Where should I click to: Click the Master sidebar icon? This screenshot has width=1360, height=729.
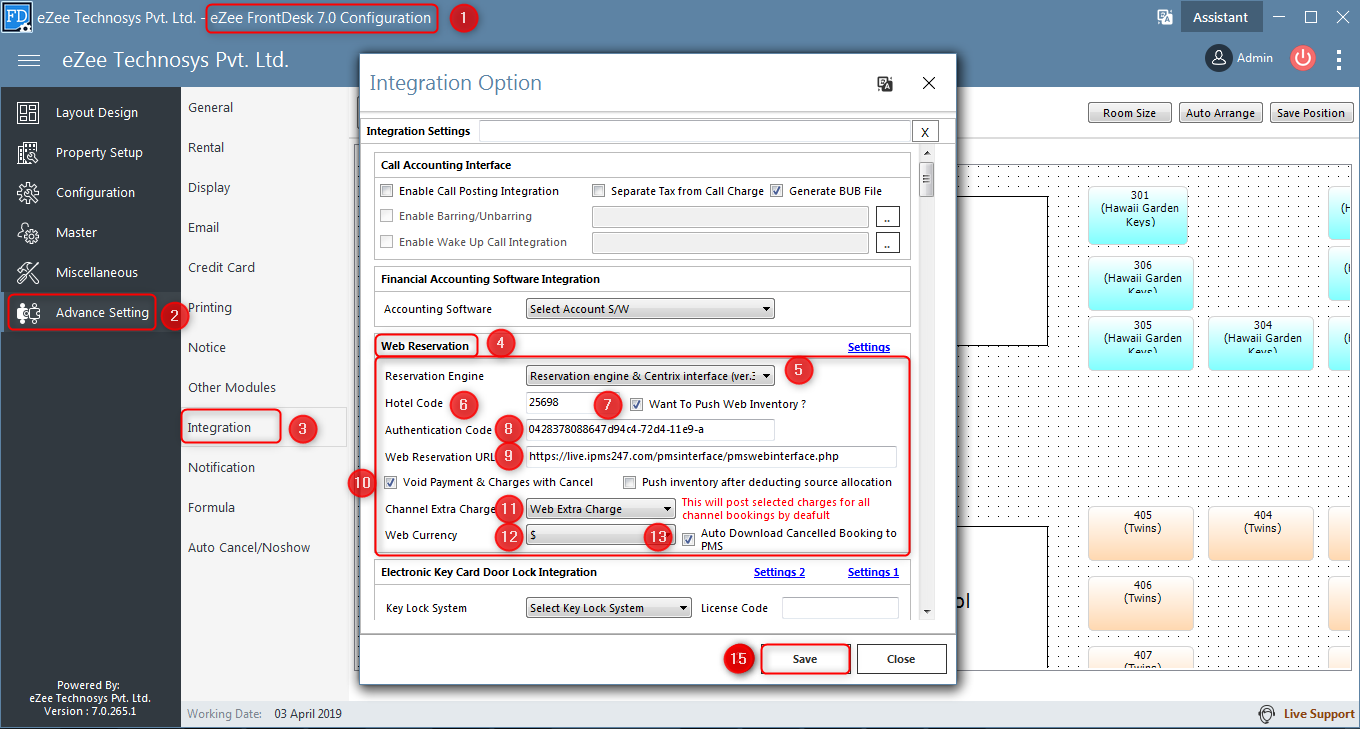click(28, 233)
